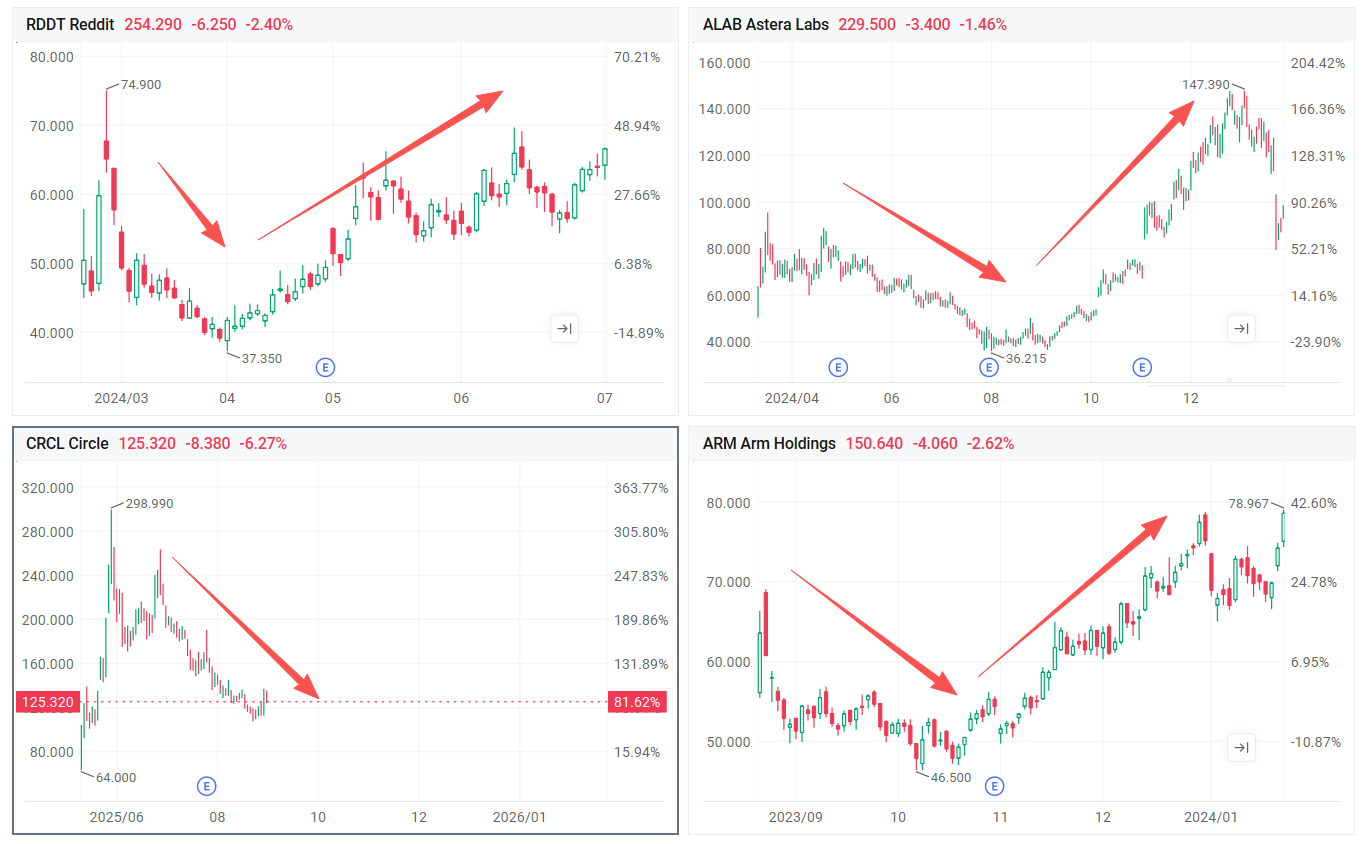This screenshot has height=844, width=1371.
Task: Click the middle earnings marker on Astera Labs chart
Action: pos(989,367)
